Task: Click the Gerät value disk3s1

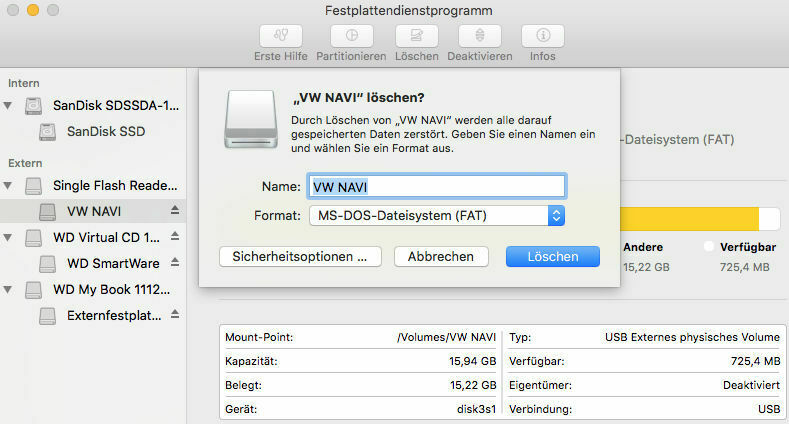Action: coord(476,410)
